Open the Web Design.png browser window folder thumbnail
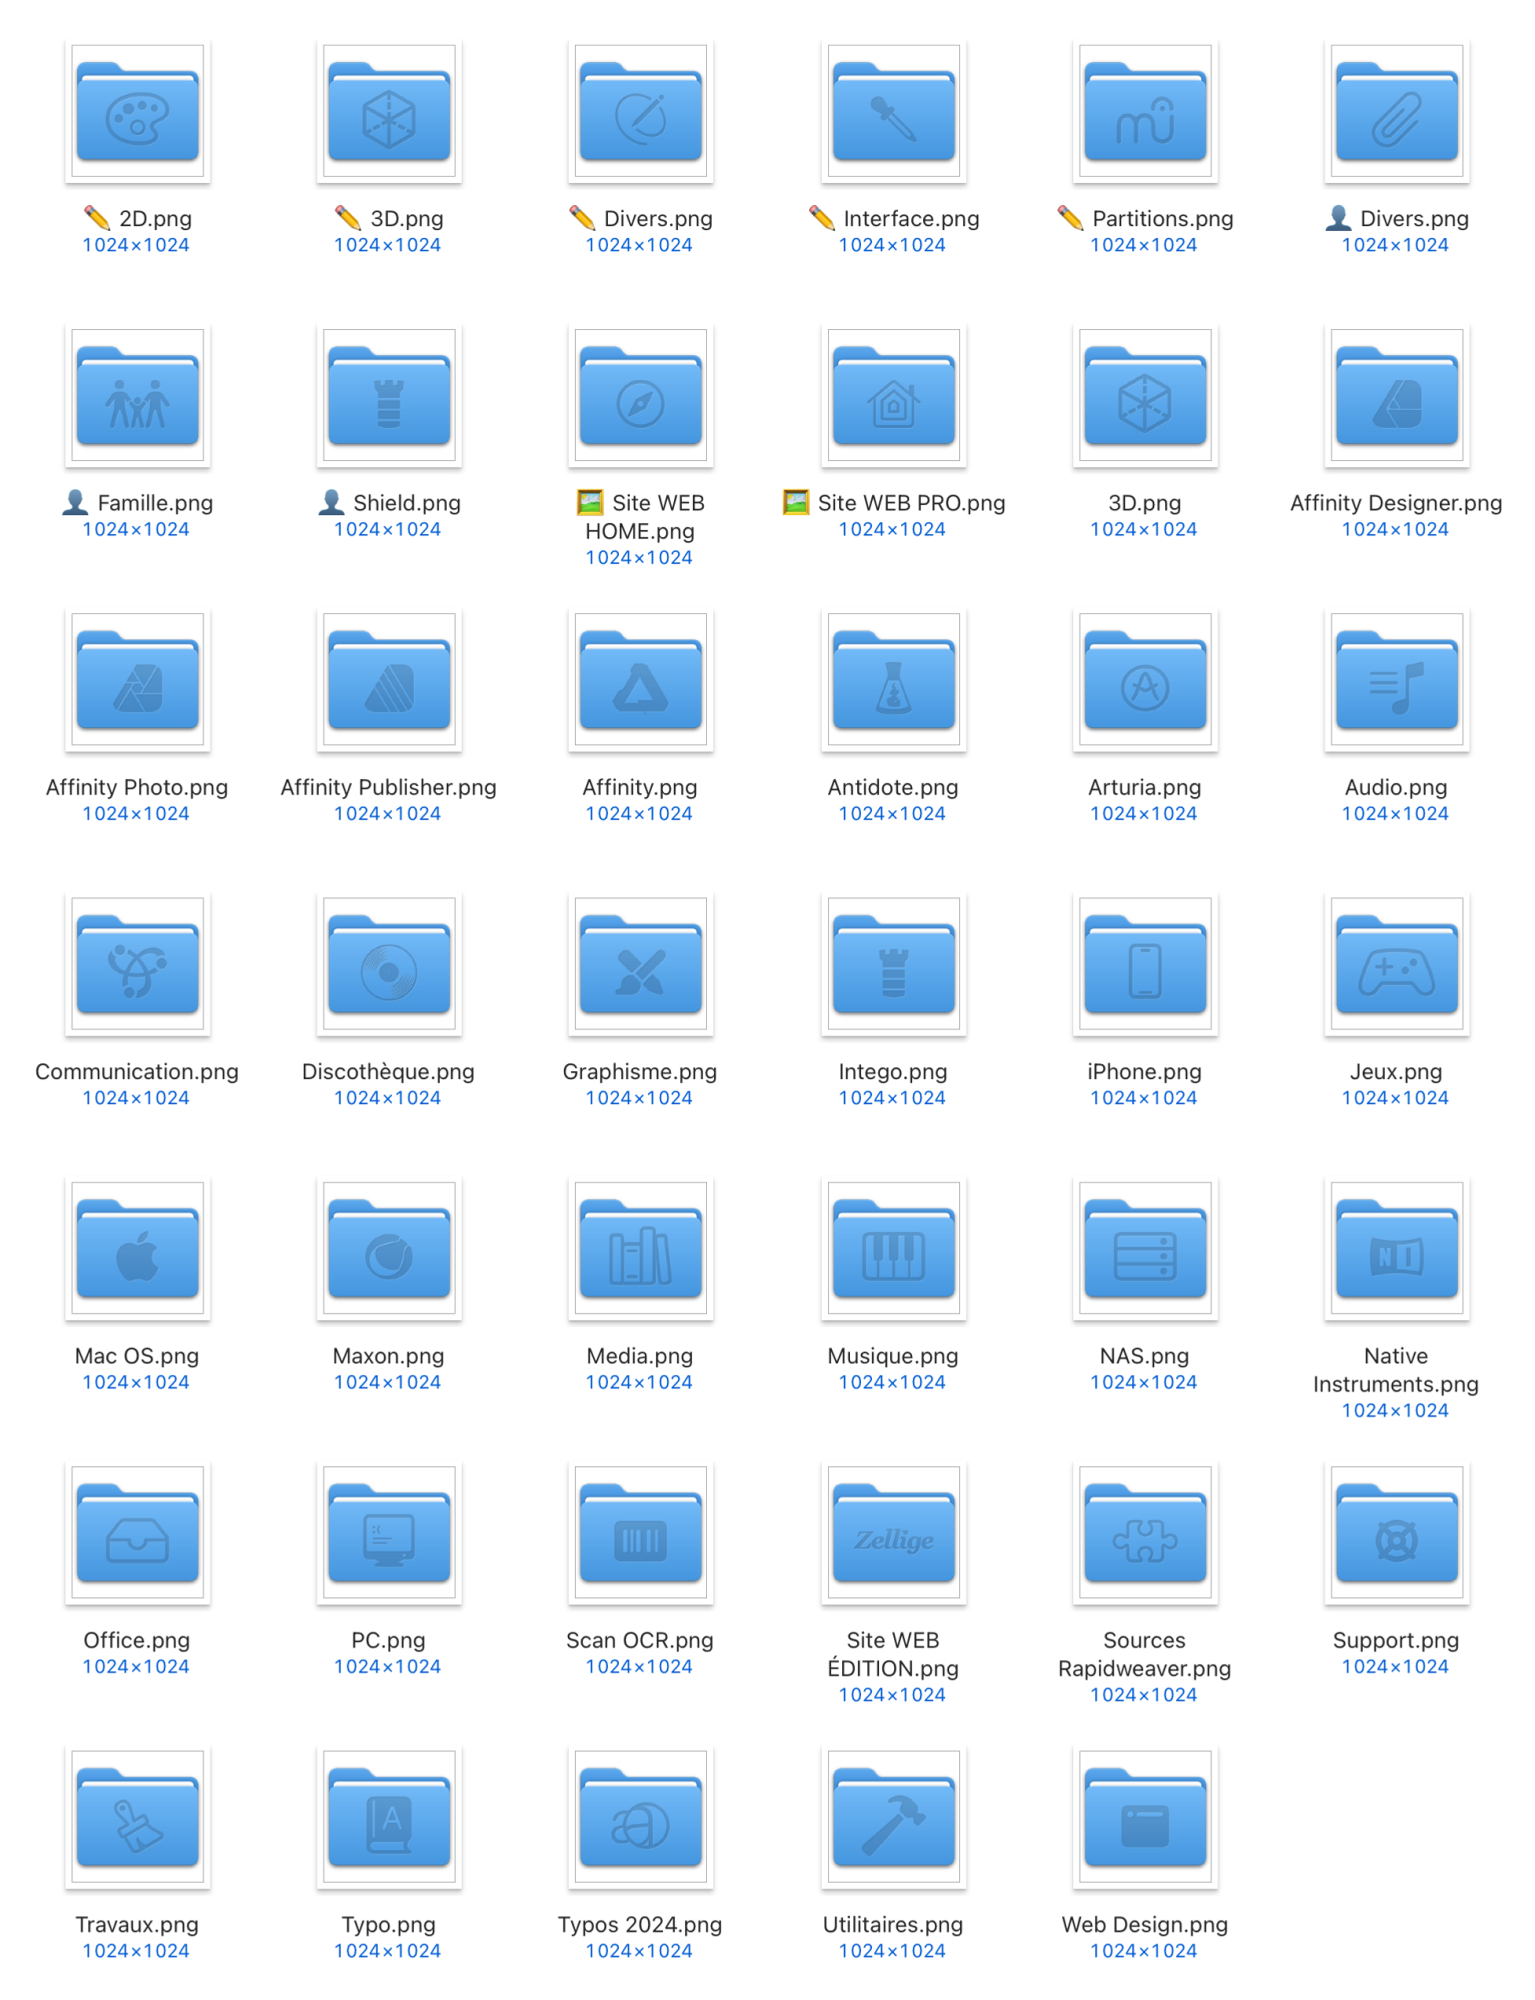Screen dimensions: 1535x2000 click(1145, 1818)
